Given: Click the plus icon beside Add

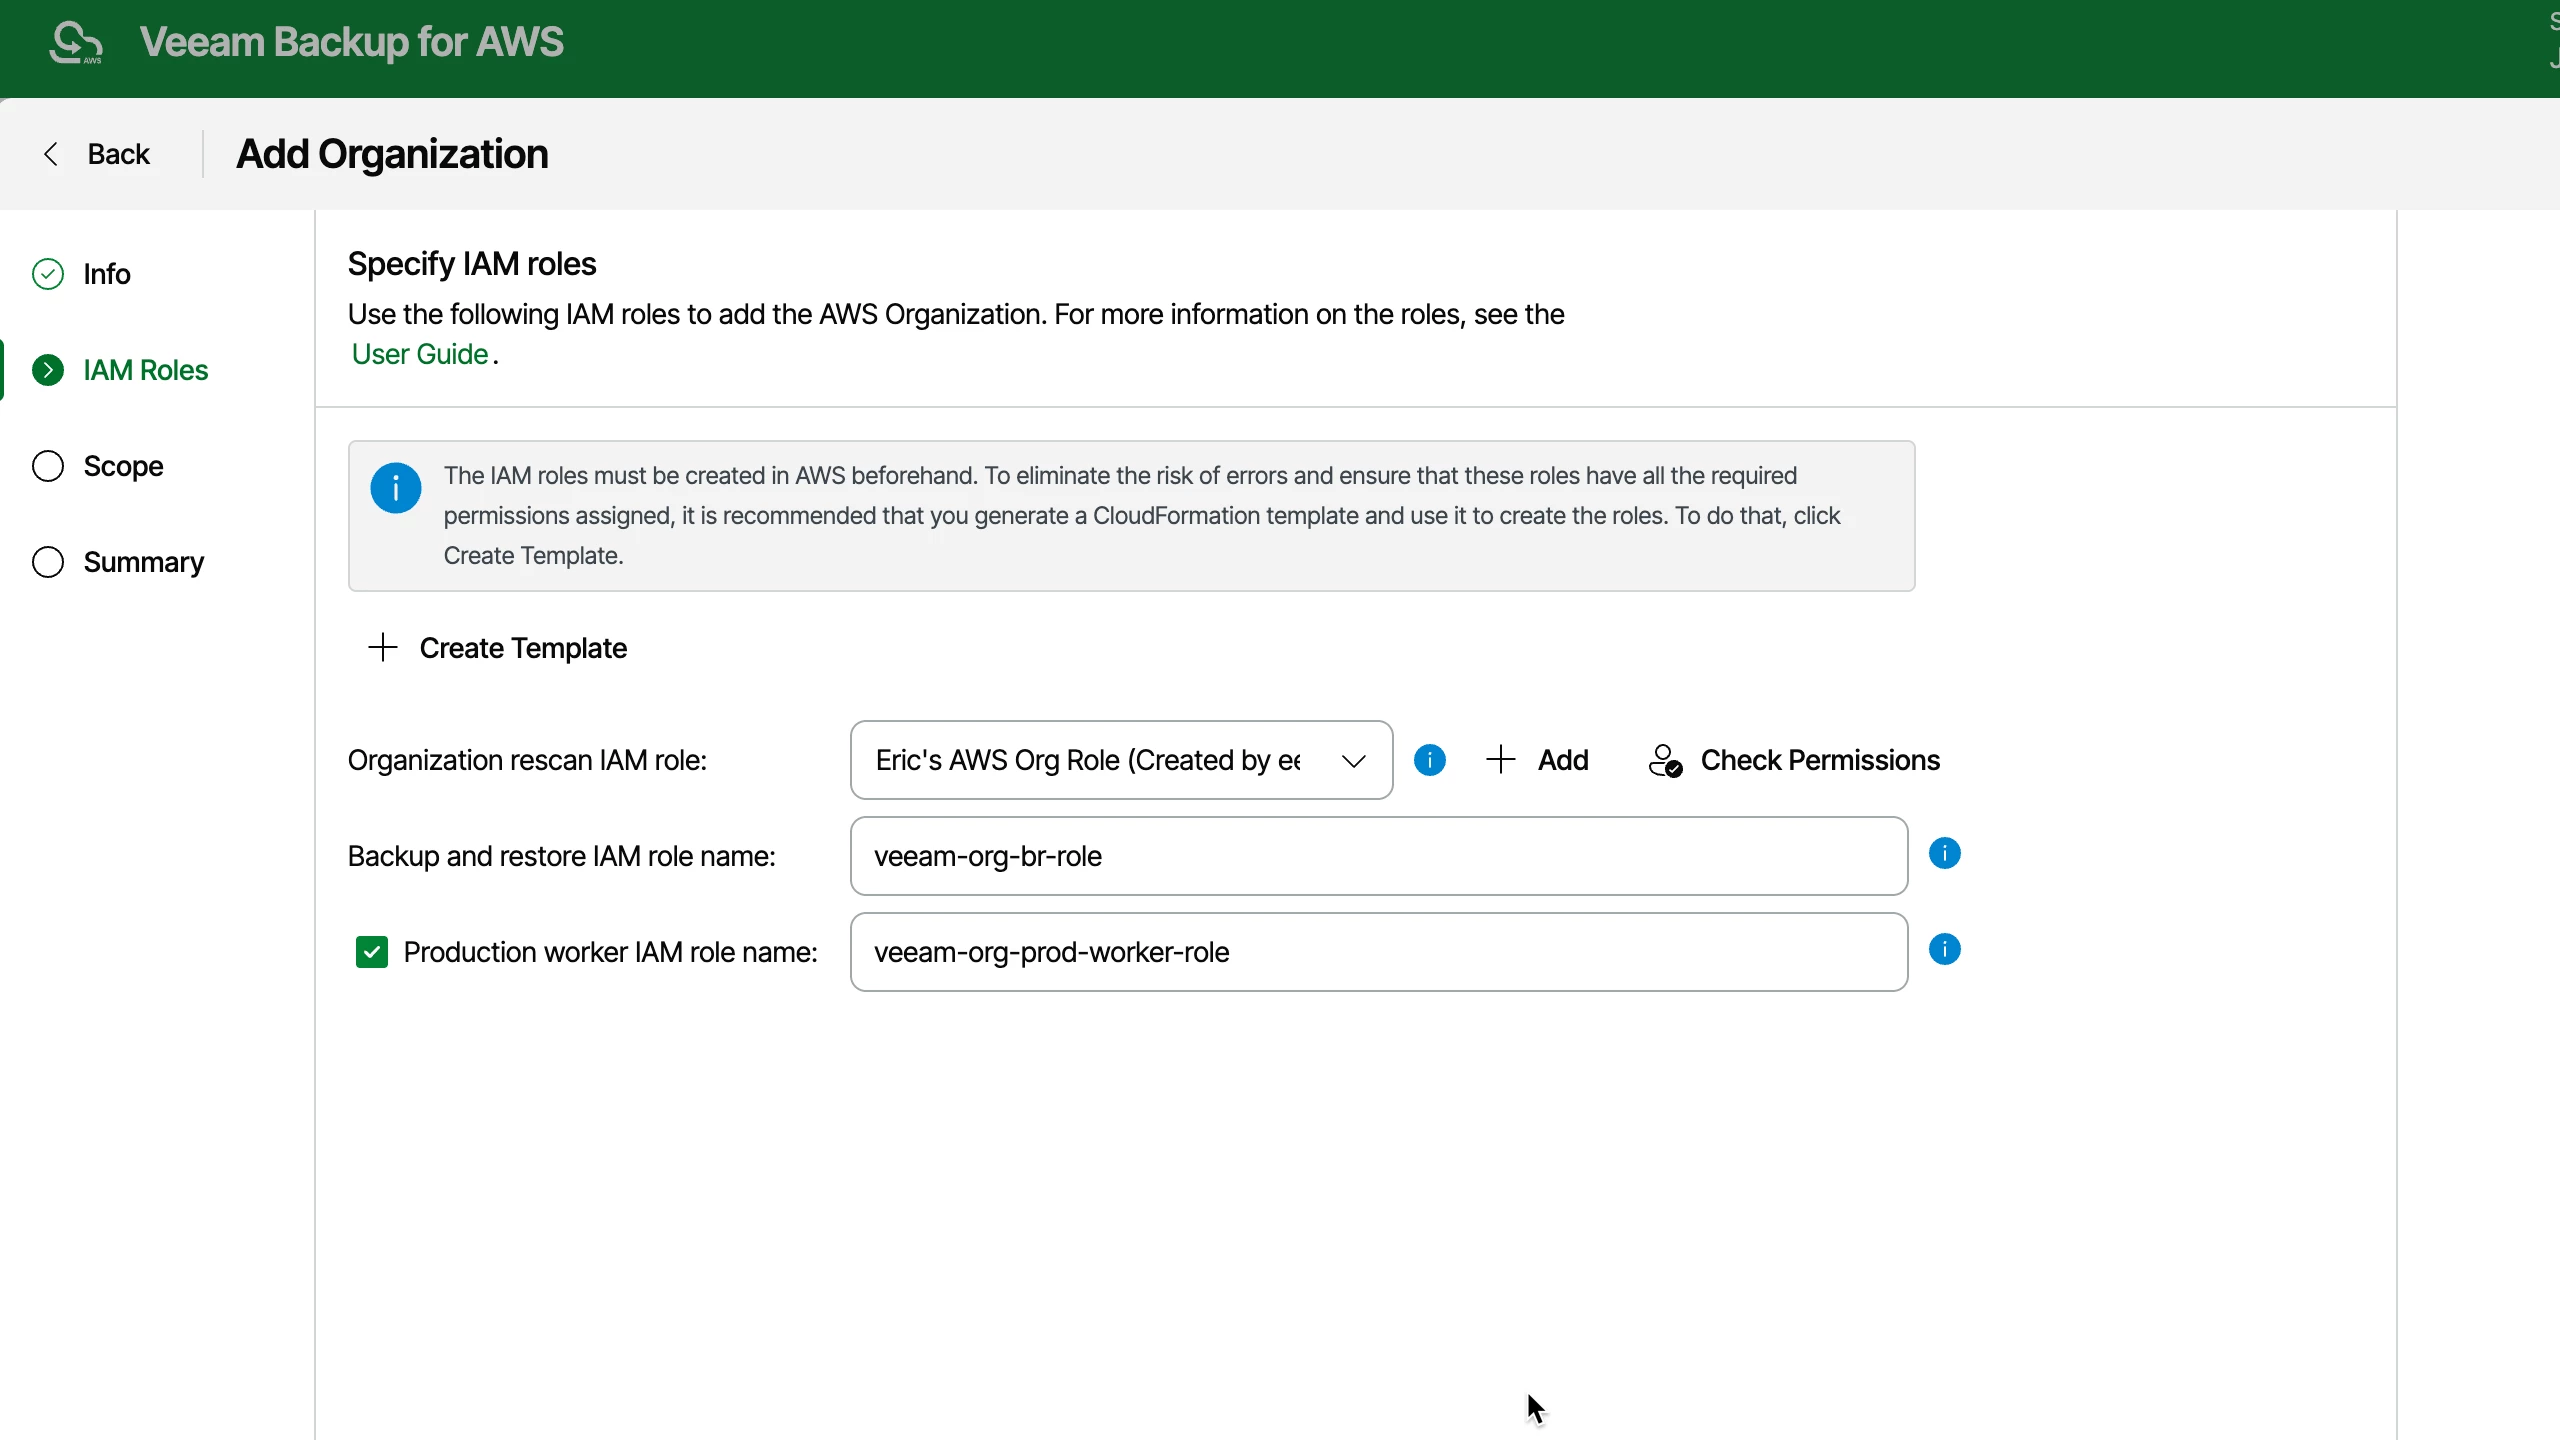Looking at the screenshot, I should pos(1501,759).
